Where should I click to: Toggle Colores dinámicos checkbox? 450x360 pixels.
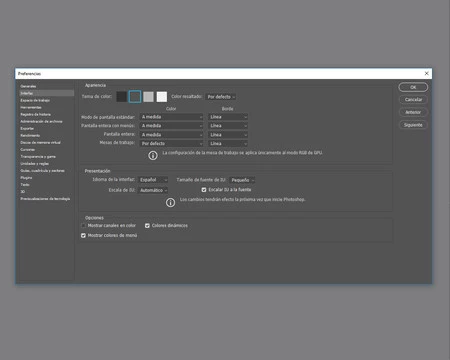[x=147, y=226]
